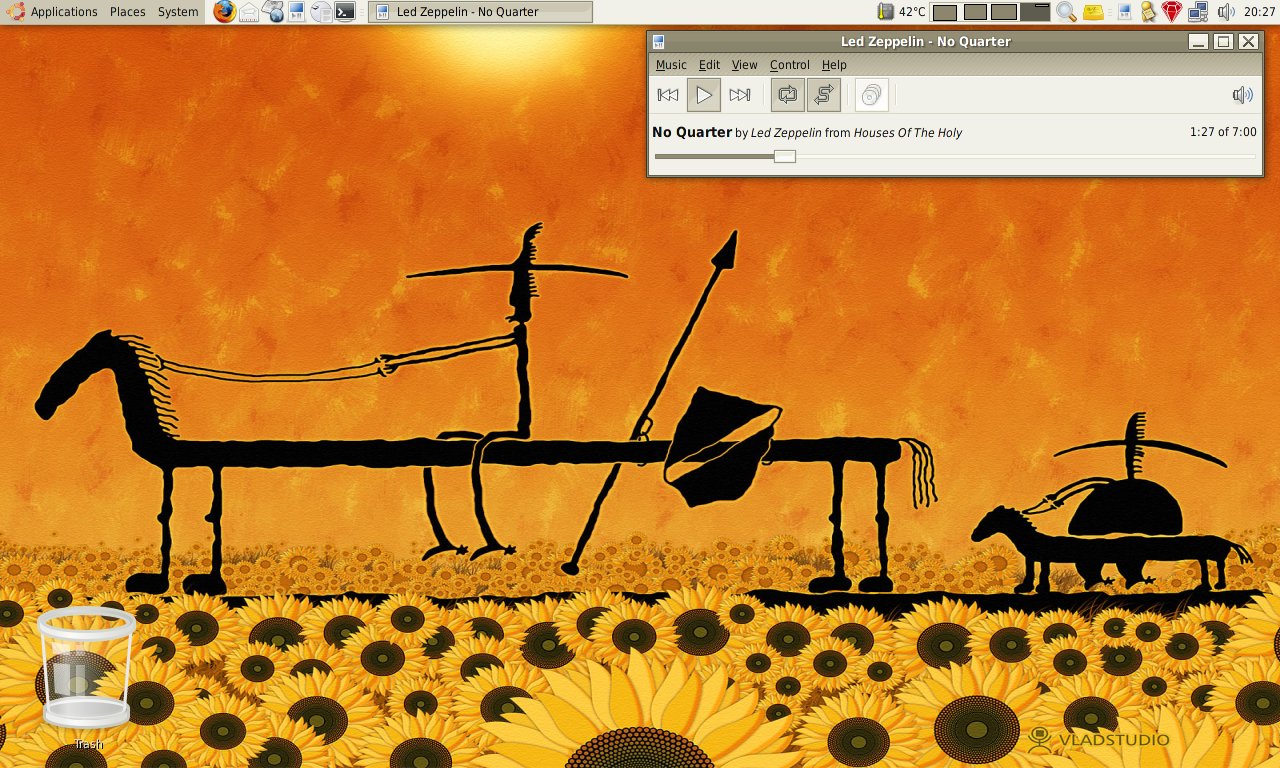Switch to the first workspace
Image resolution: width=1280 pixels, height=768 pixels.
tap(945, 12)
